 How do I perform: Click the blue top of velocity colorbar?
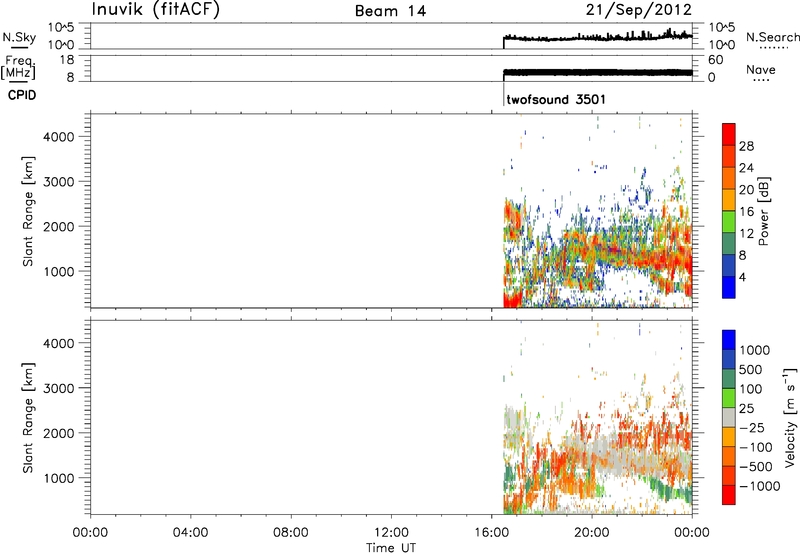(729, 340)
